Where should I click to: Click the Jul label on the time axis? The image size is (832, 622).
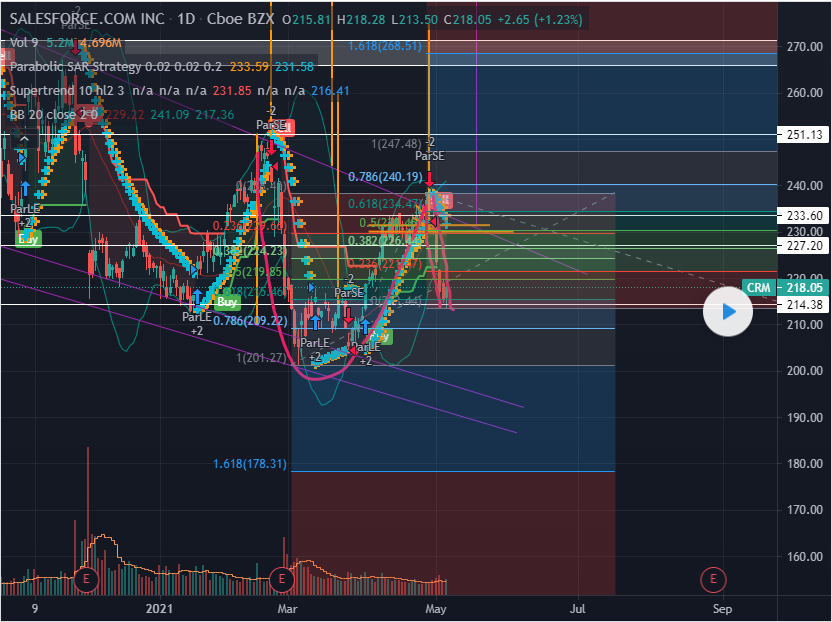click(577, 608)
